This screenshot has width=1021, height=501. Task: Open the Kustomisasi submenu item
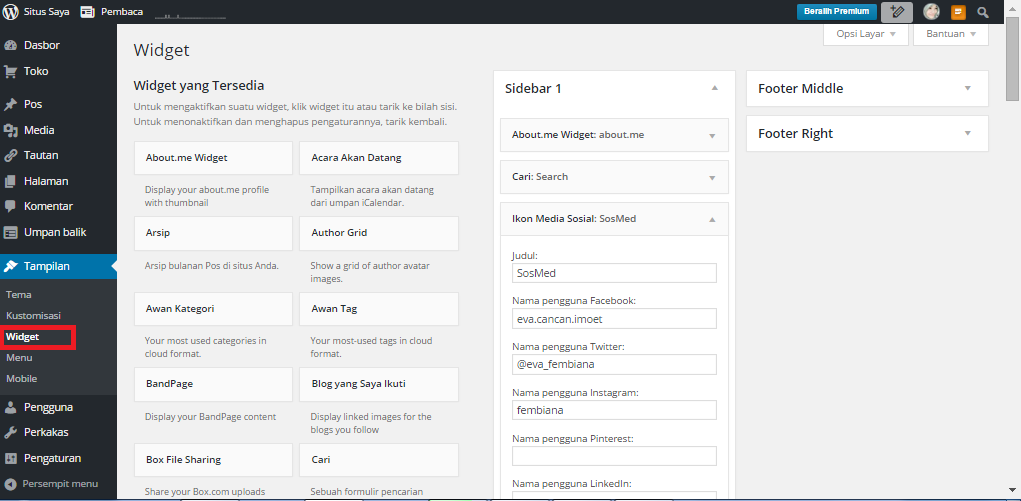pyautogui.click(x=33, y=316)
